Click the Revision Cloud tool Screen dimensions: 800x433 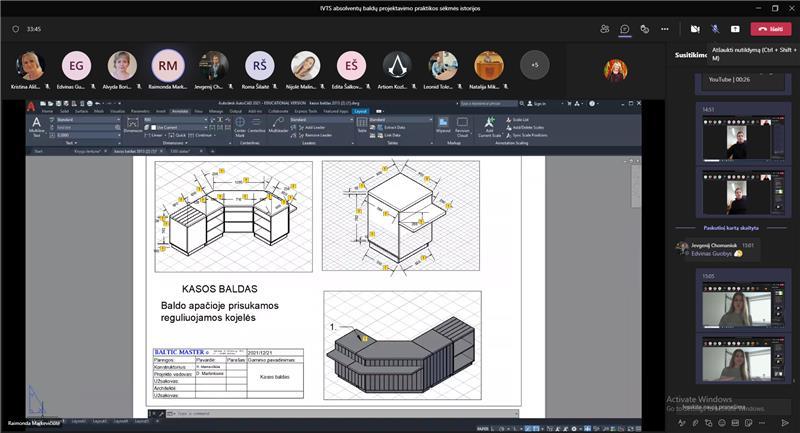462,126
